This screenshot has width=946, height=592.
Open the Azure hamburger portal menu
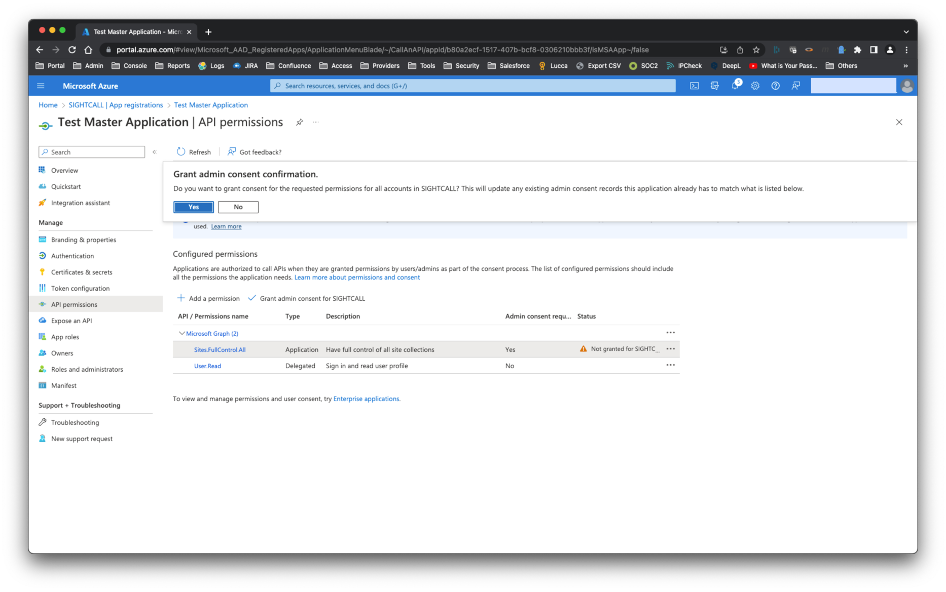pos(40,86)
